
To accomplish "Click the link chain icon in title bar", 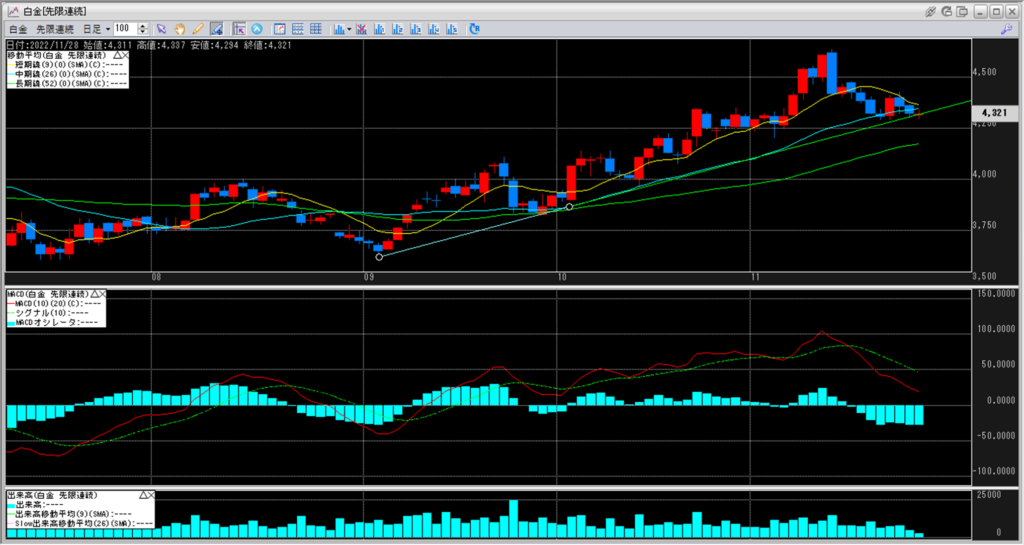I will (x=930, y=11).
